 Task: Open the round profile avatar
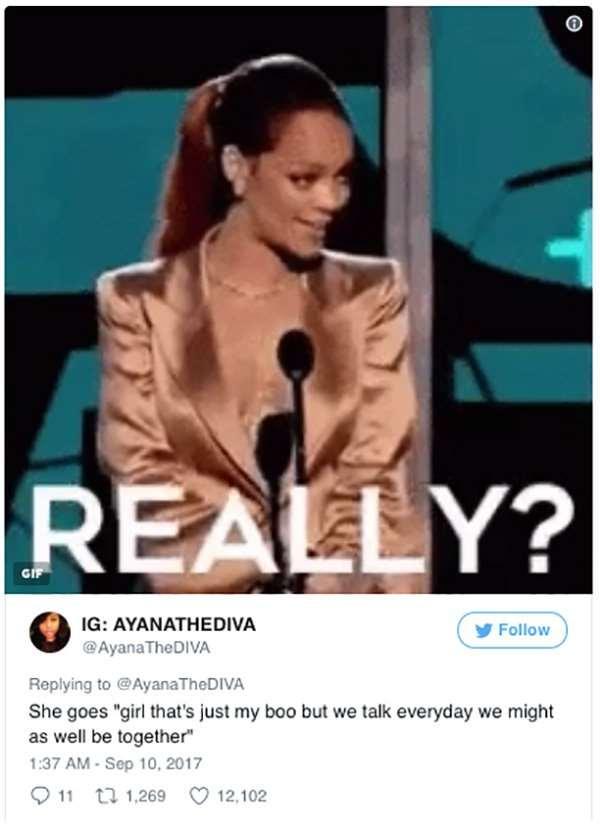point(50,632)
